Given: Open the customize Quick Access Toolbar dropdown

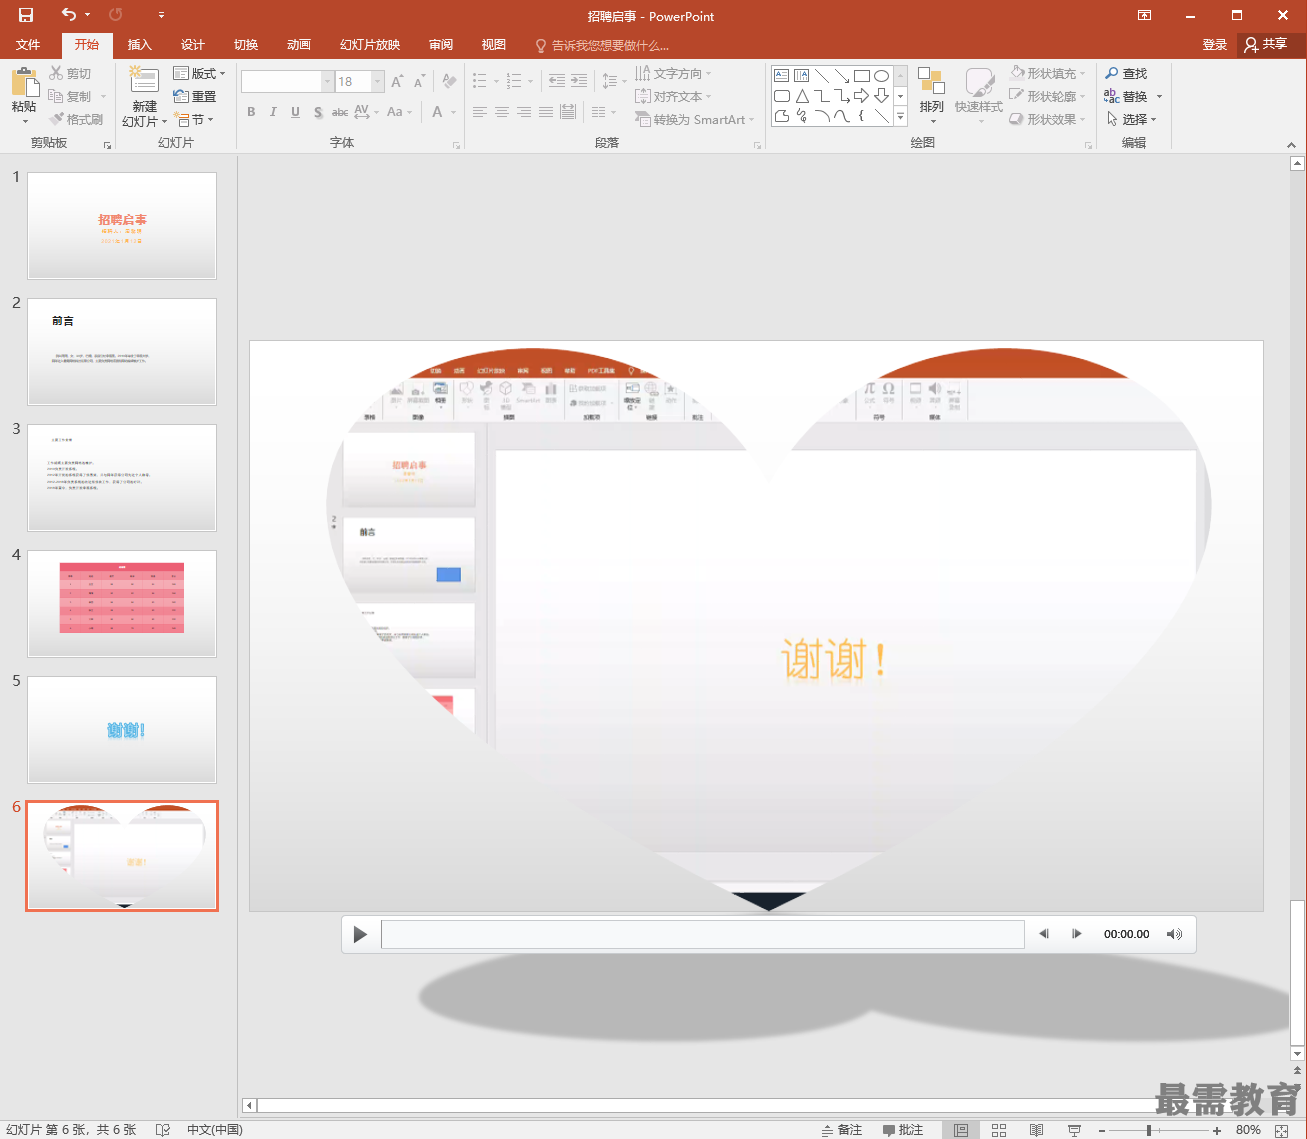Looking at the screenshot, I should click(x=161, y=15).
